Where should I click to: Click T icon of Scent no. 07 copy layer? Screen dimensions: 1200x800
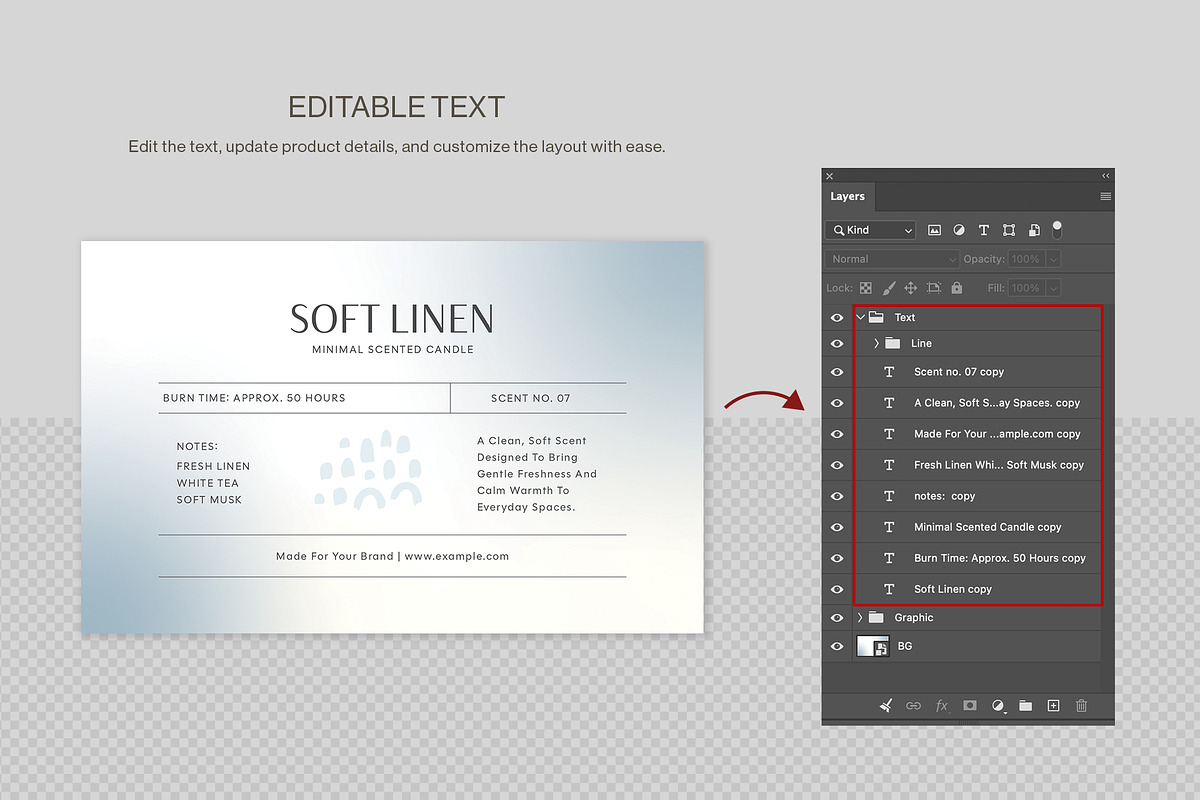(889, 372)
